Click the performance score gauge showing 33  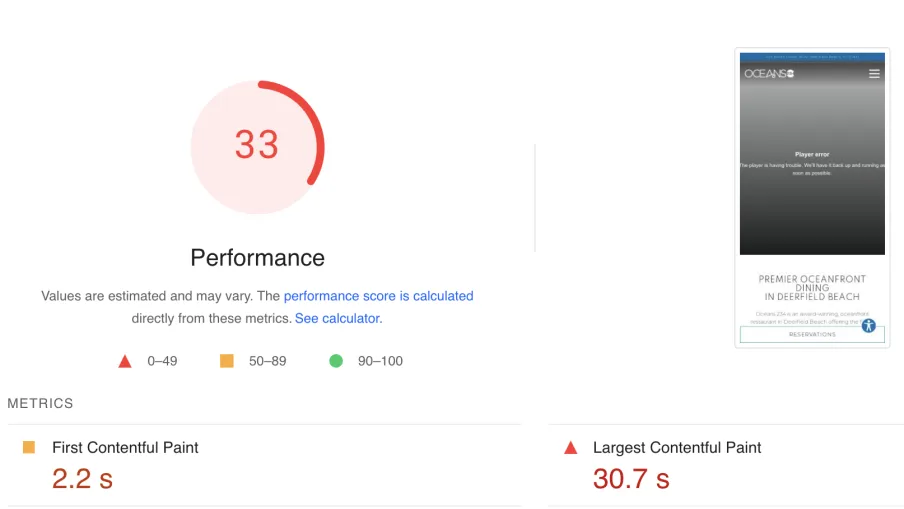click(x=257, y=146)
